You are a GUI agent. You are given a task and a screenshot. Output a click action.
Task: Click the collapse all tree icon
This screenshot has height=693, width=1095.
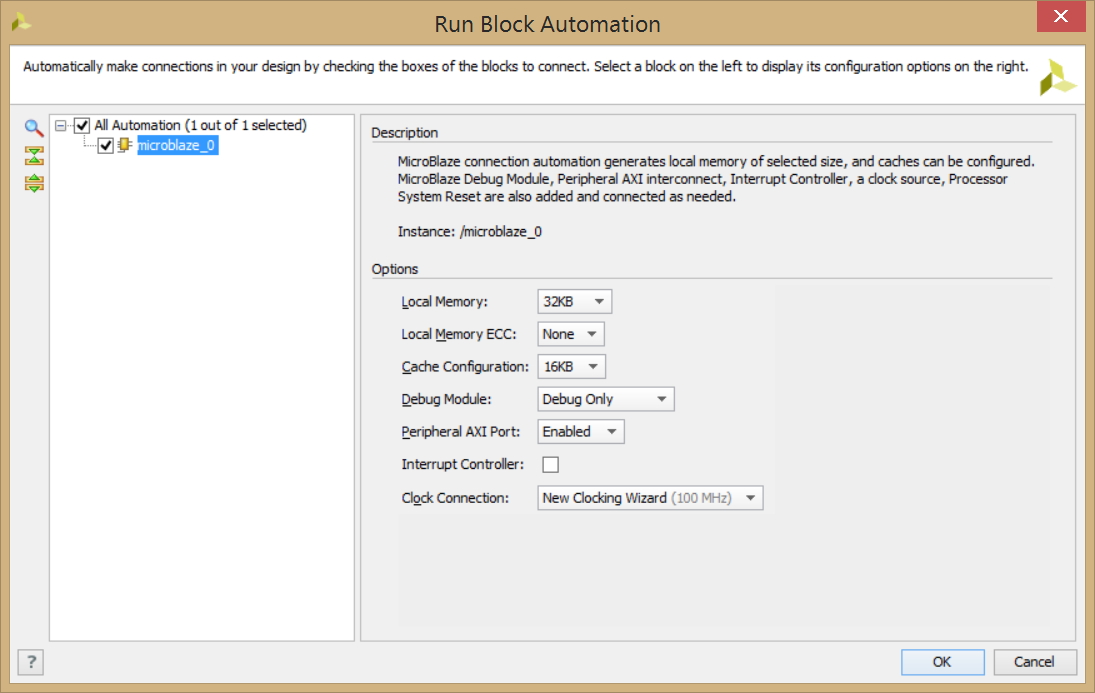[34, 155]
